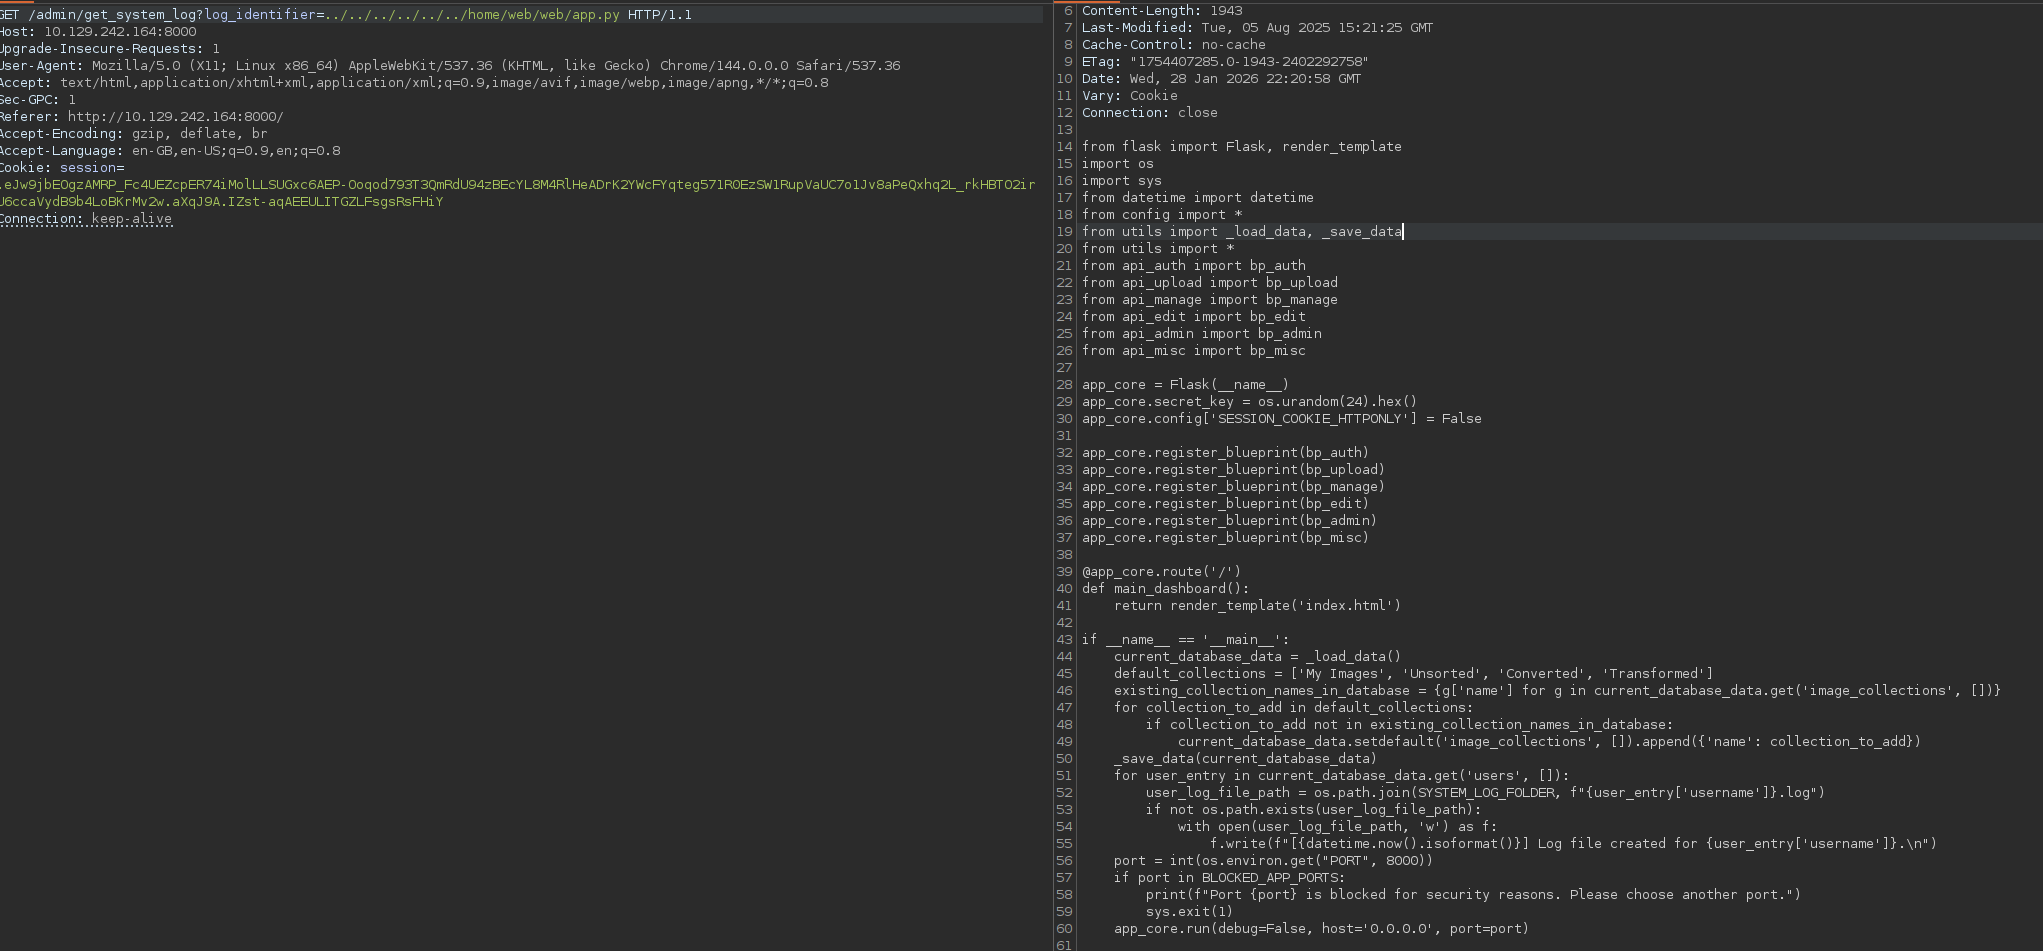Click 'from datetime import datetime' line

point(1198,198)
